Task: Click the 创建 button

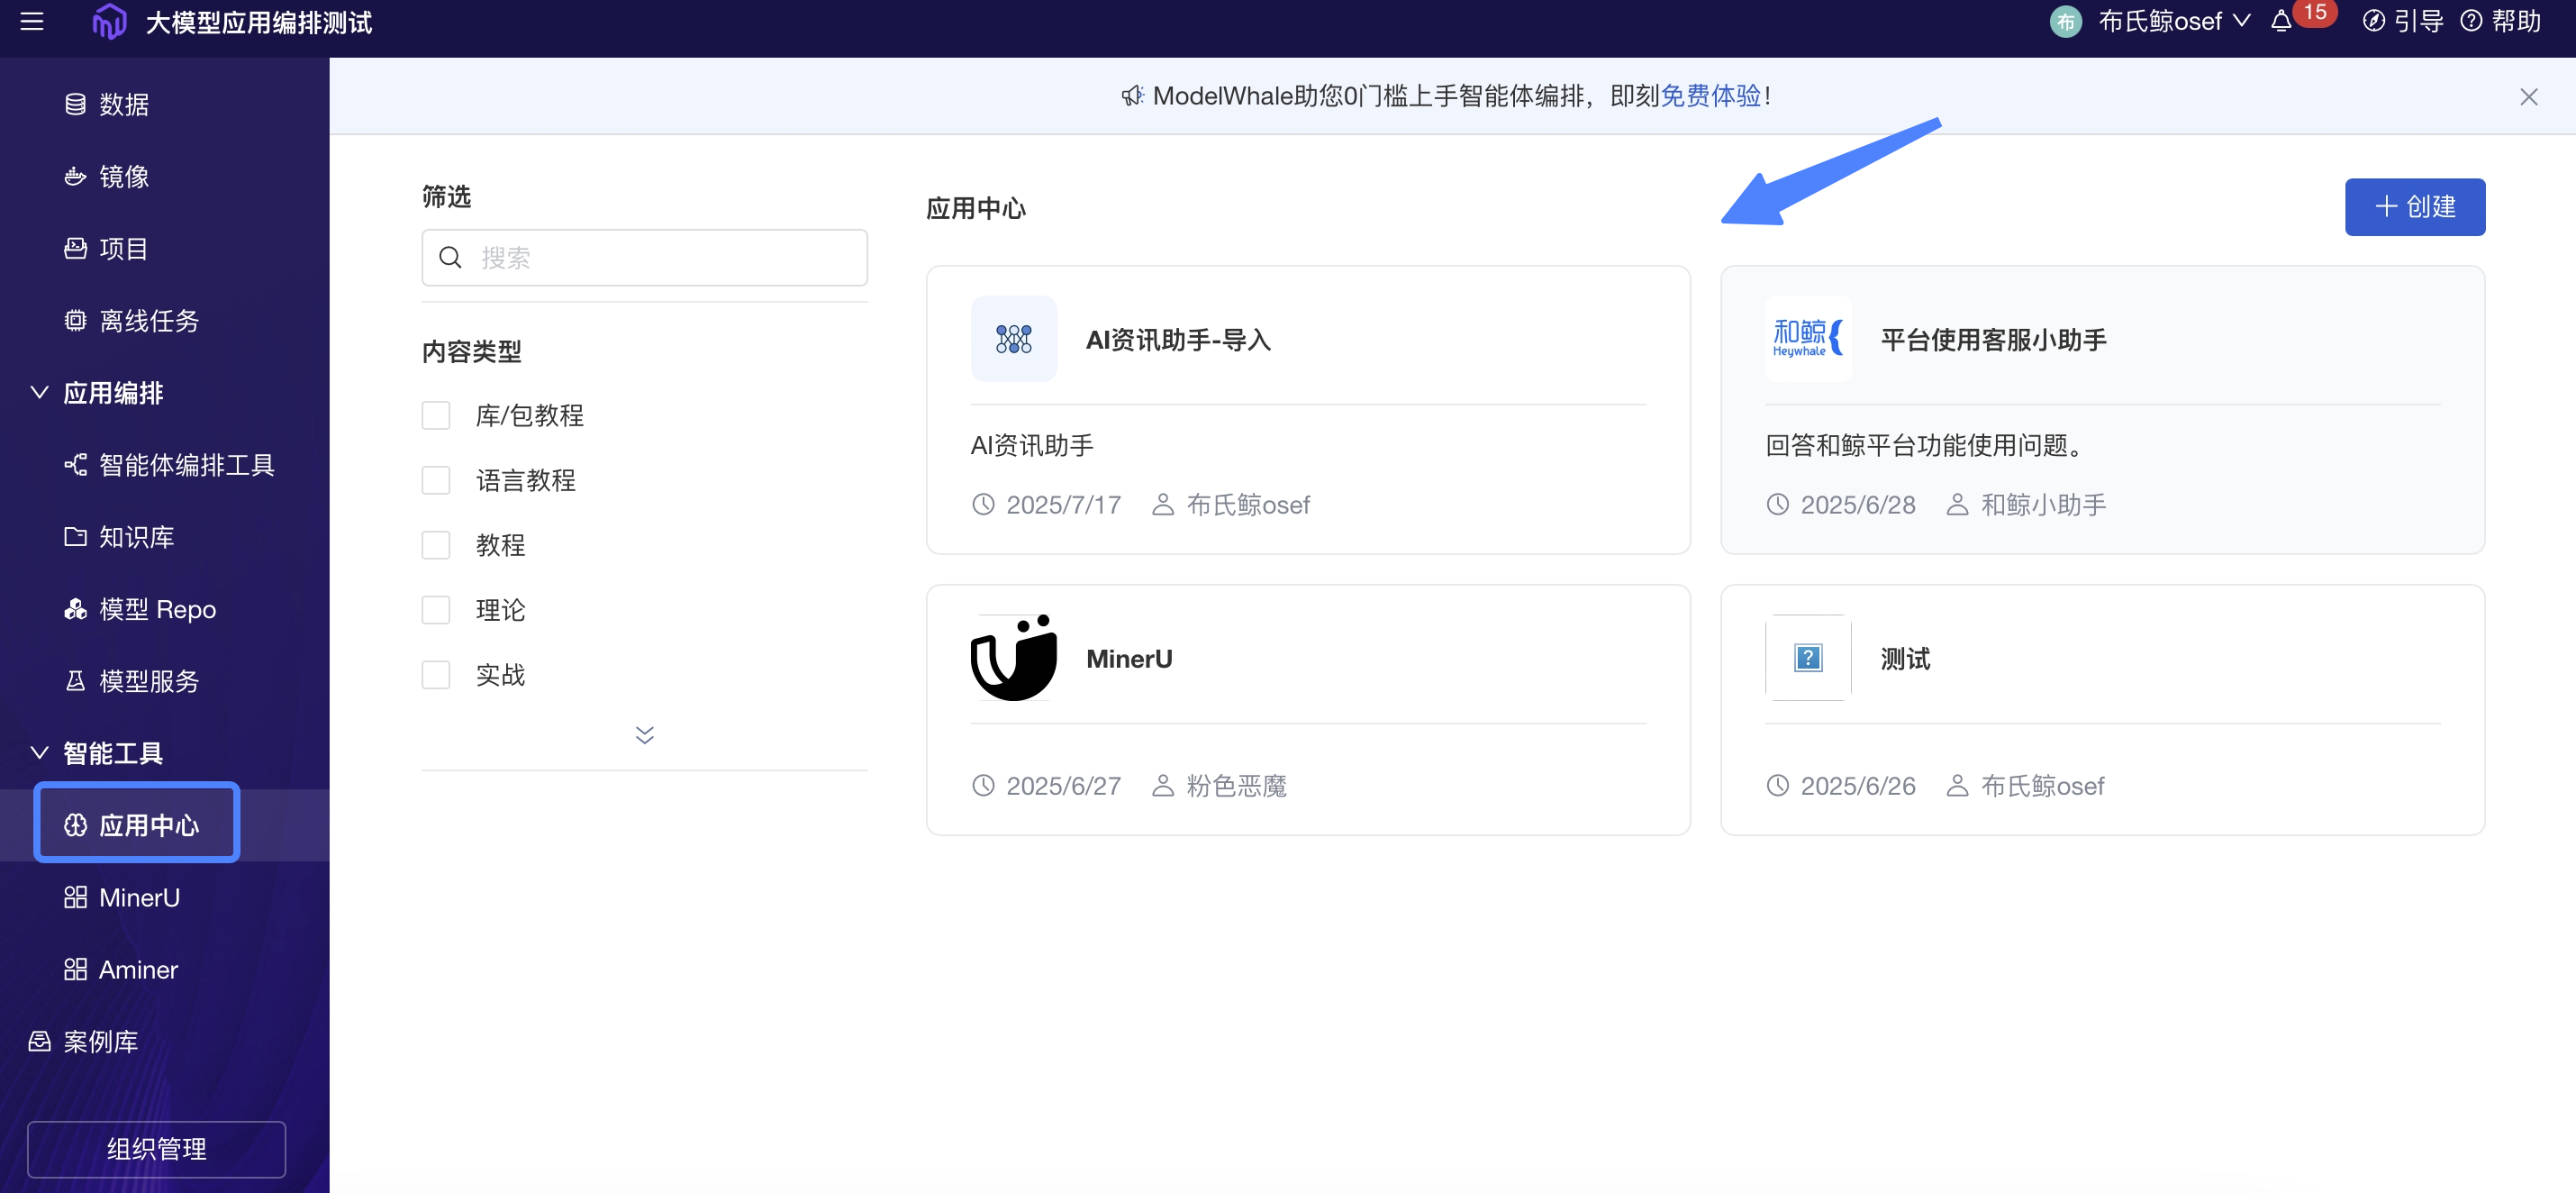Action: tap(2414, 207)
